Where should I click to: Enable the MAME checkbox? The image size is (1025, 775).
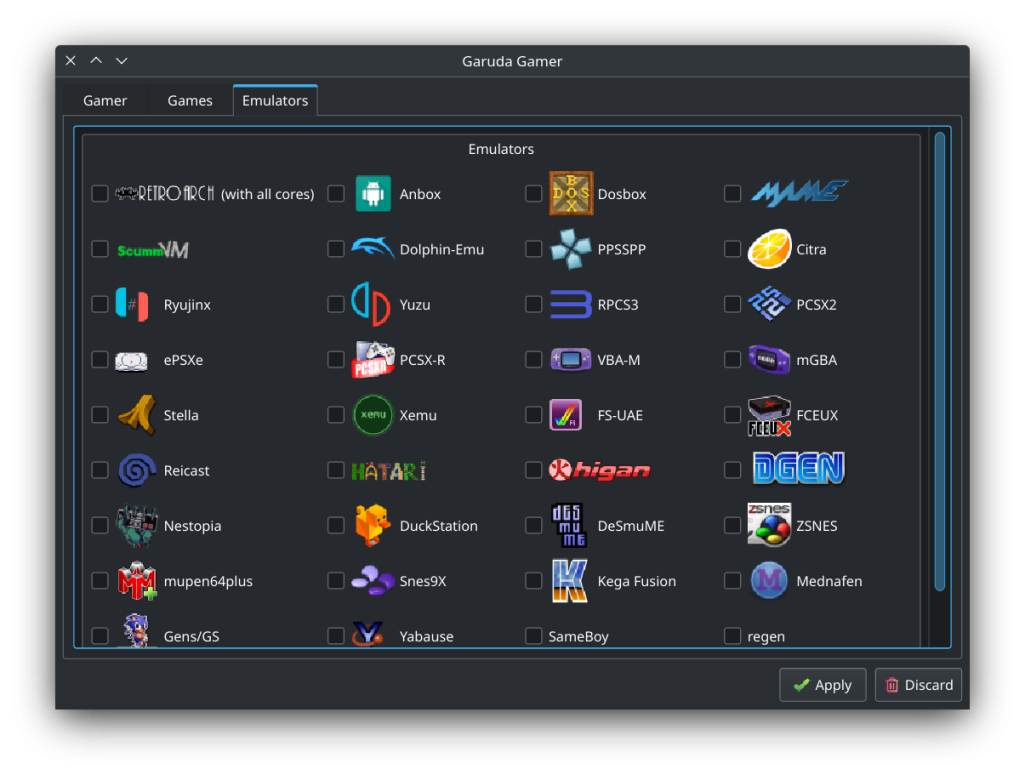pos(732,193)
